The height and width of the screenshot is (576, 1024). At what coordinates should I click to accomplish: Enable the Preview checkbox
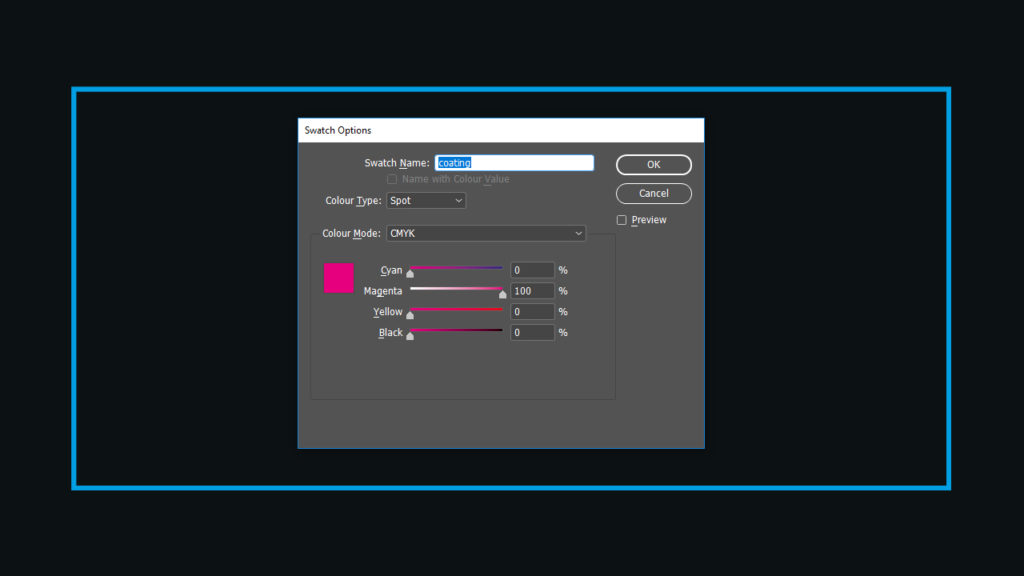click(621, 219)
